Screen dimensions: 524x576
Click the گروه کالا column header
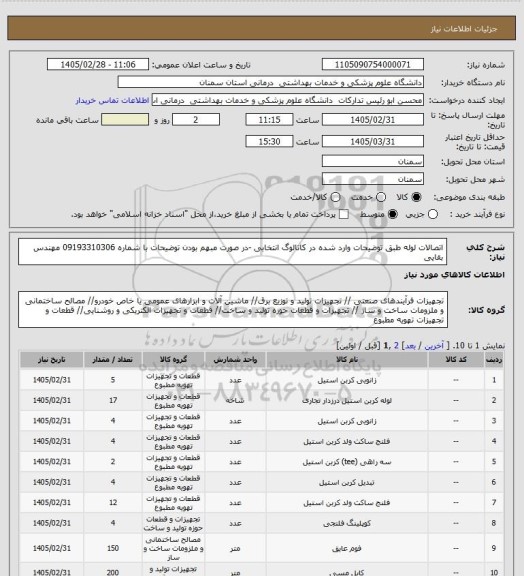(x=173, y=360)
